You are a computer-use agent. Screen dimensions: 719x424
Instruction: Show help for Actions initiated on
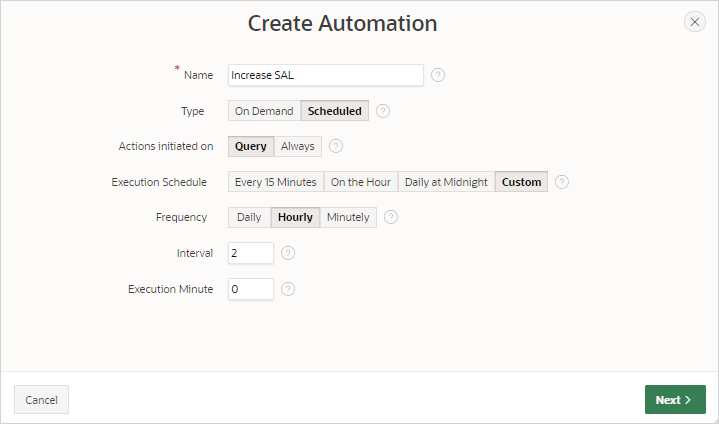click(336, 146)
